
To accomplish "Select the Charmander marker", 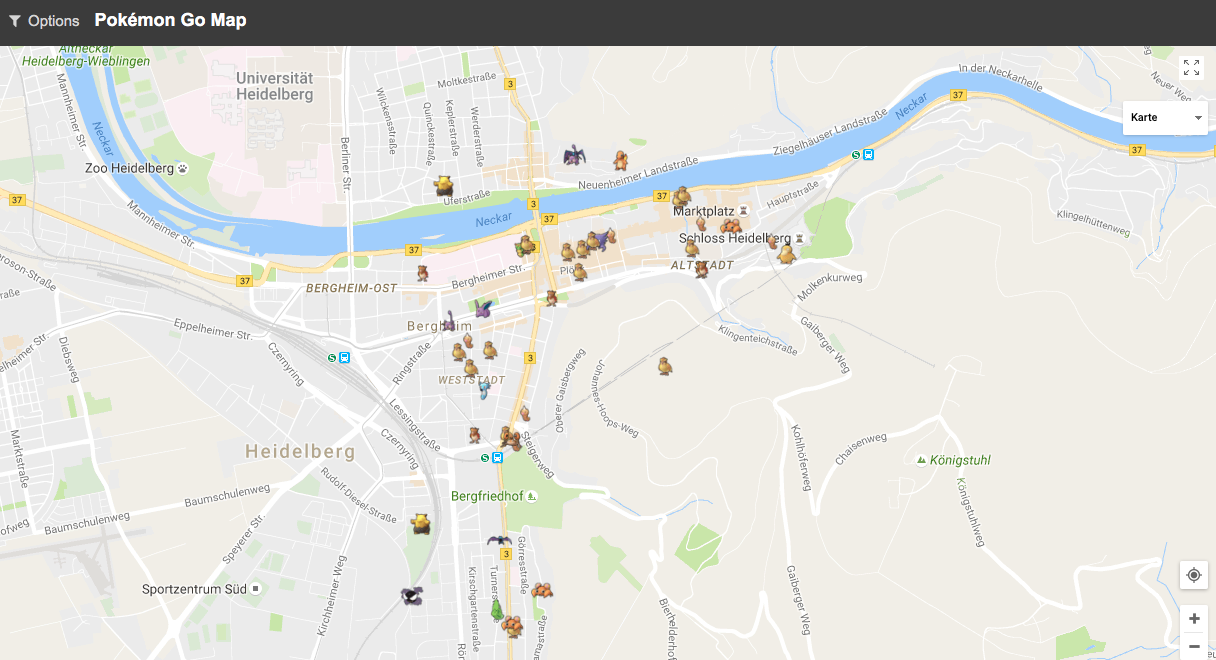I will [620, 160].
